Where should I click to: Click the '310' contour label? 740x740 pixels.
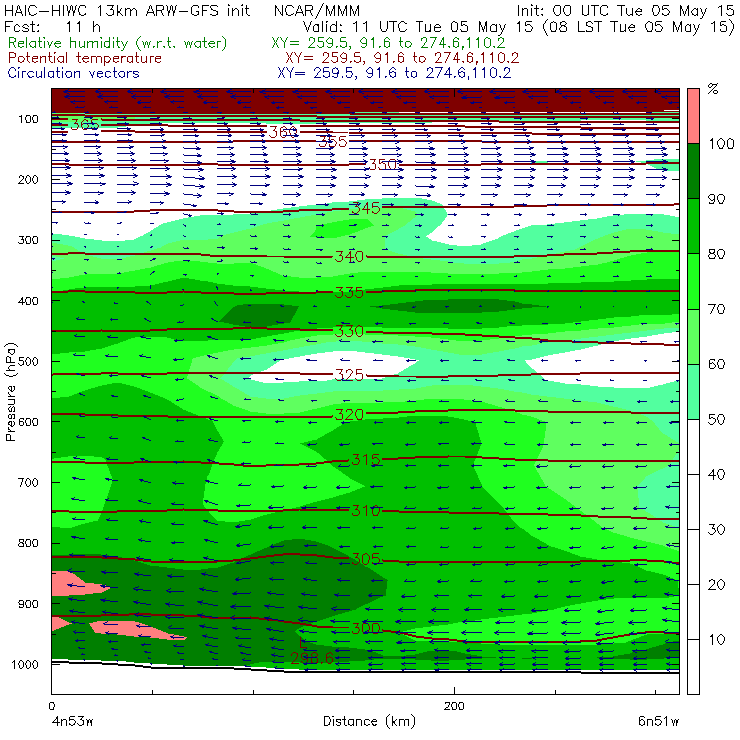click(365, 510)
